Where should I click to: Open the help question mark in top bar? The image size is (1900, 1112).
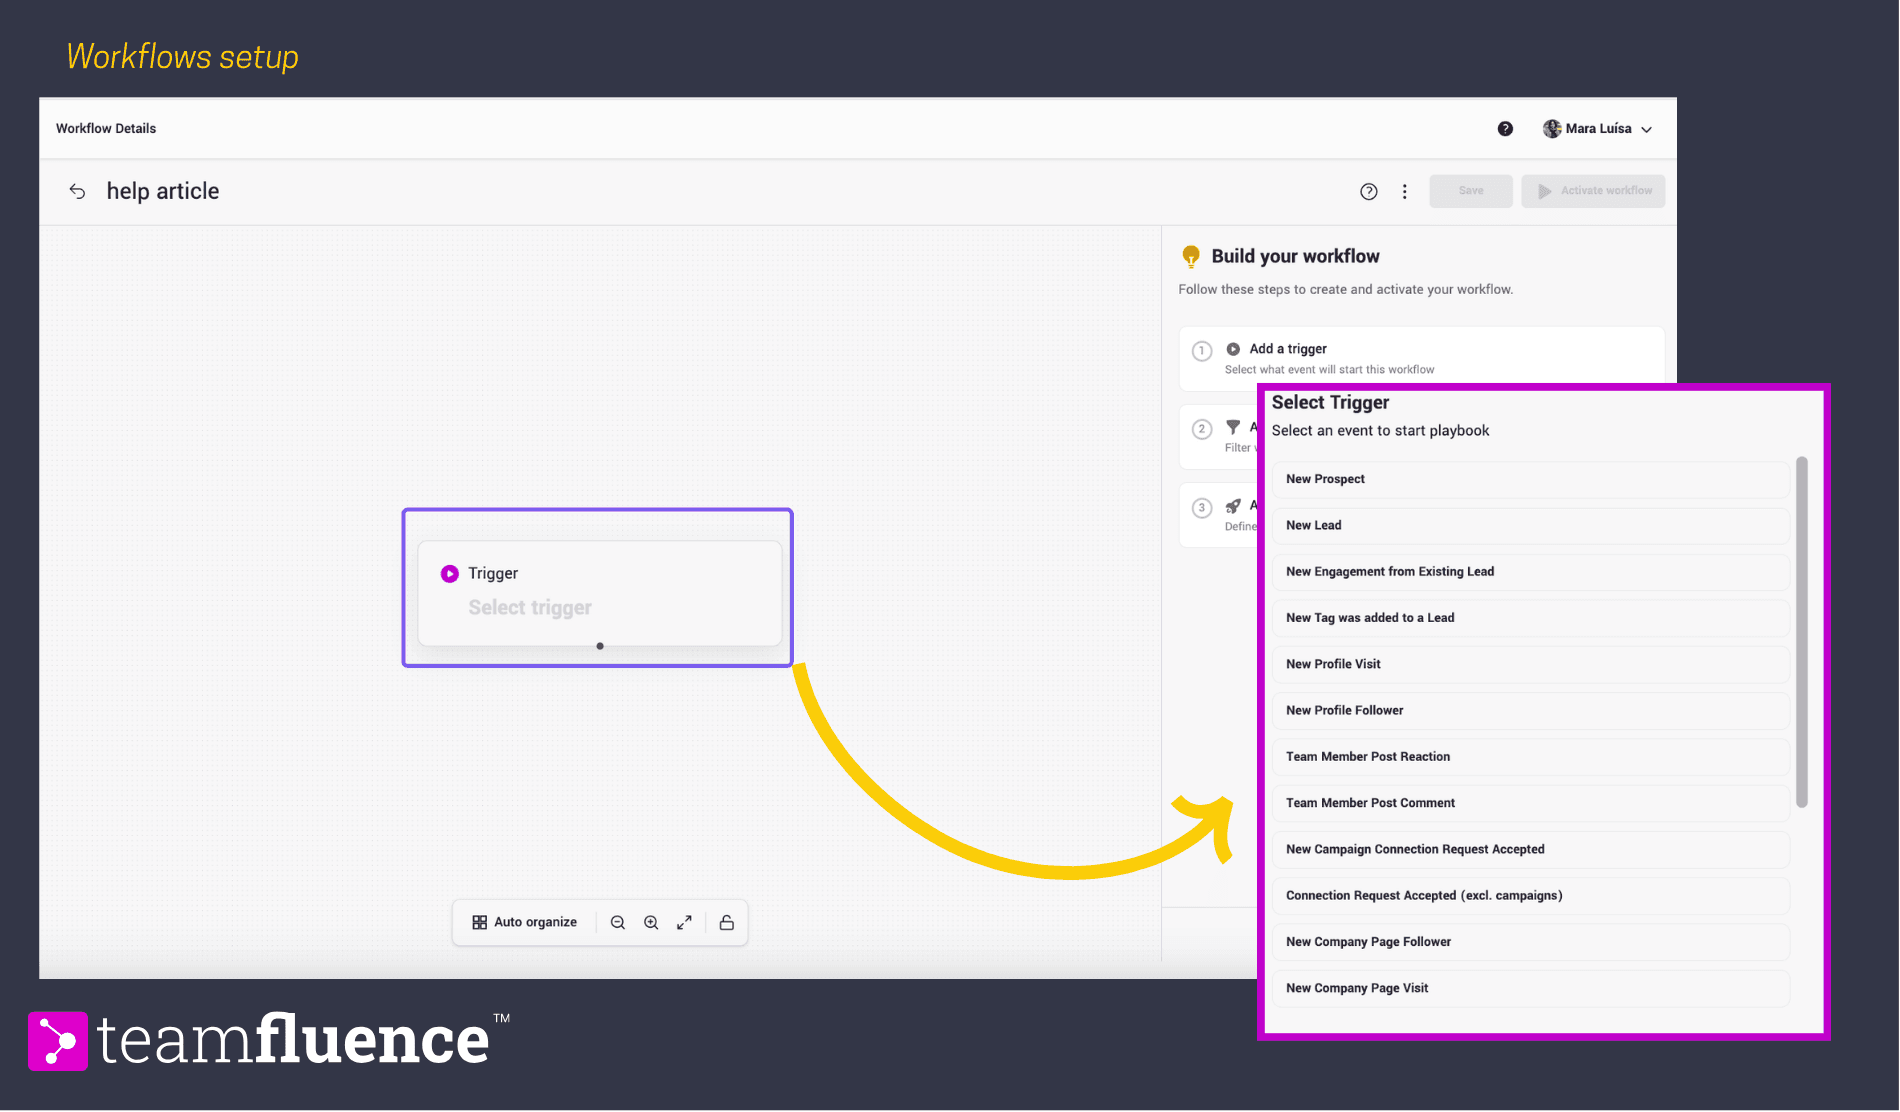(1505, 129)
